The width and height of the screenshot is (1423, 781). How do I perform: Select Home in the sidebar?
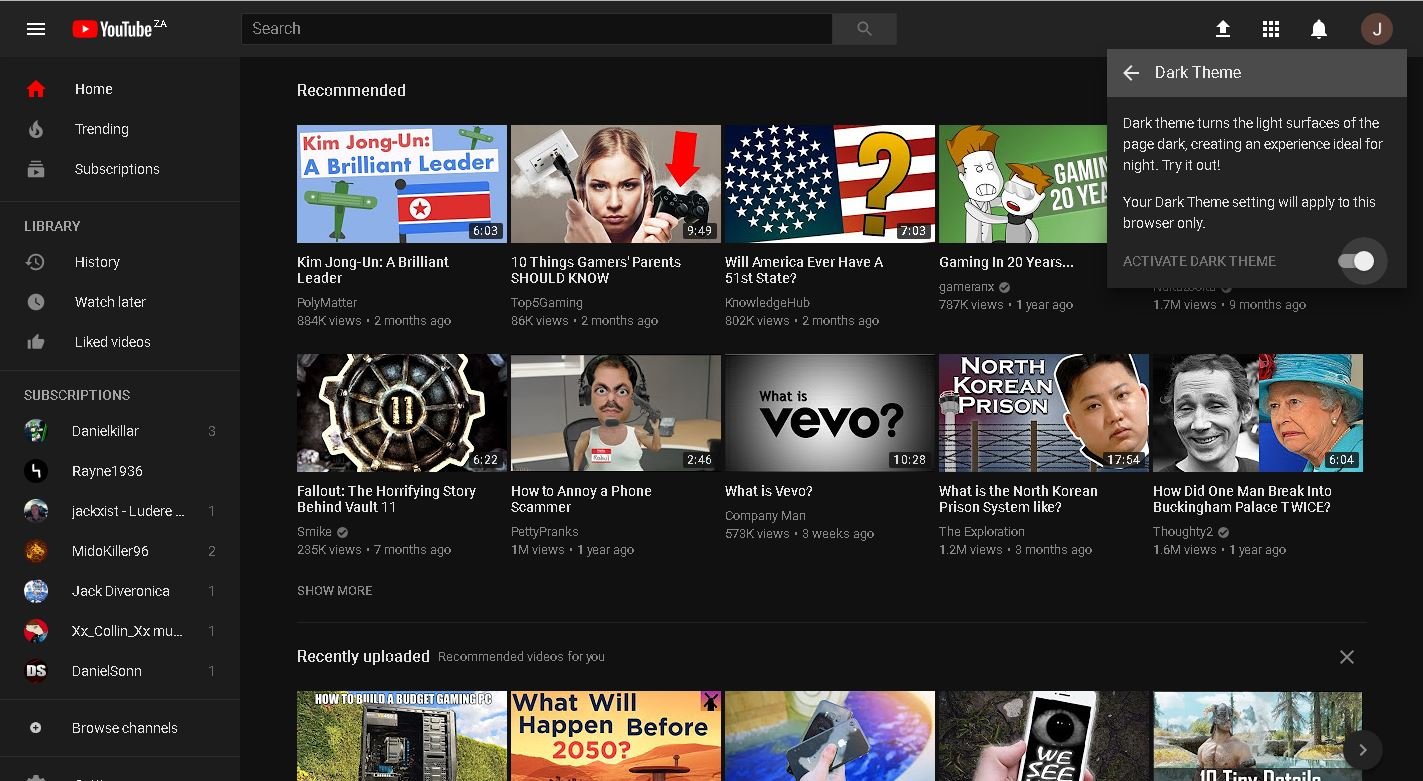point(120,89)
